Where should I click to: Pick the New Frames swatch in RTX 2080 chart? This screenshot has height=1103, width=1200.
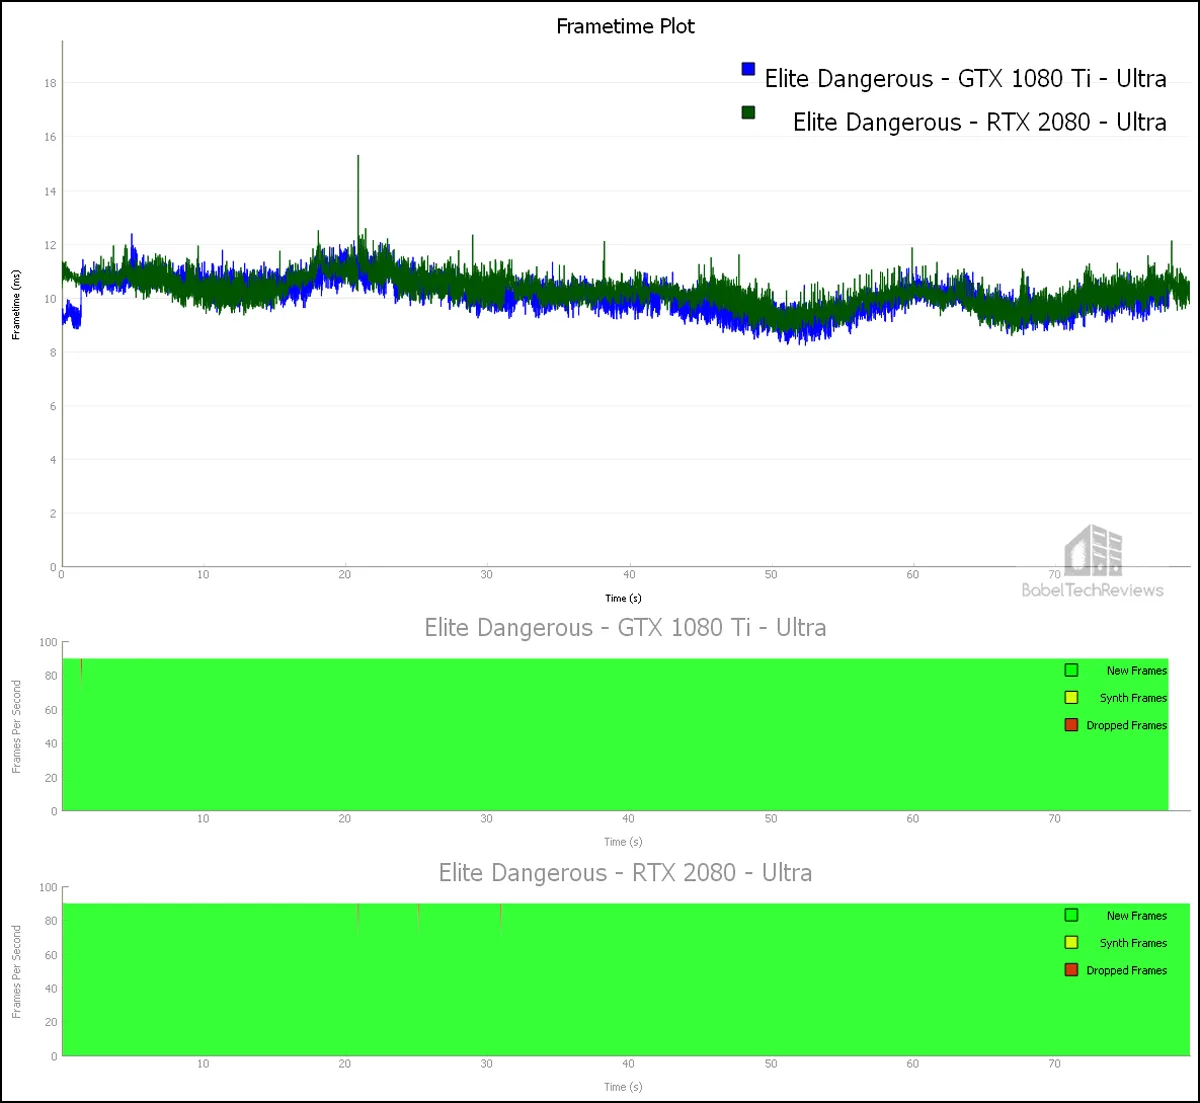pos(1071,915)
